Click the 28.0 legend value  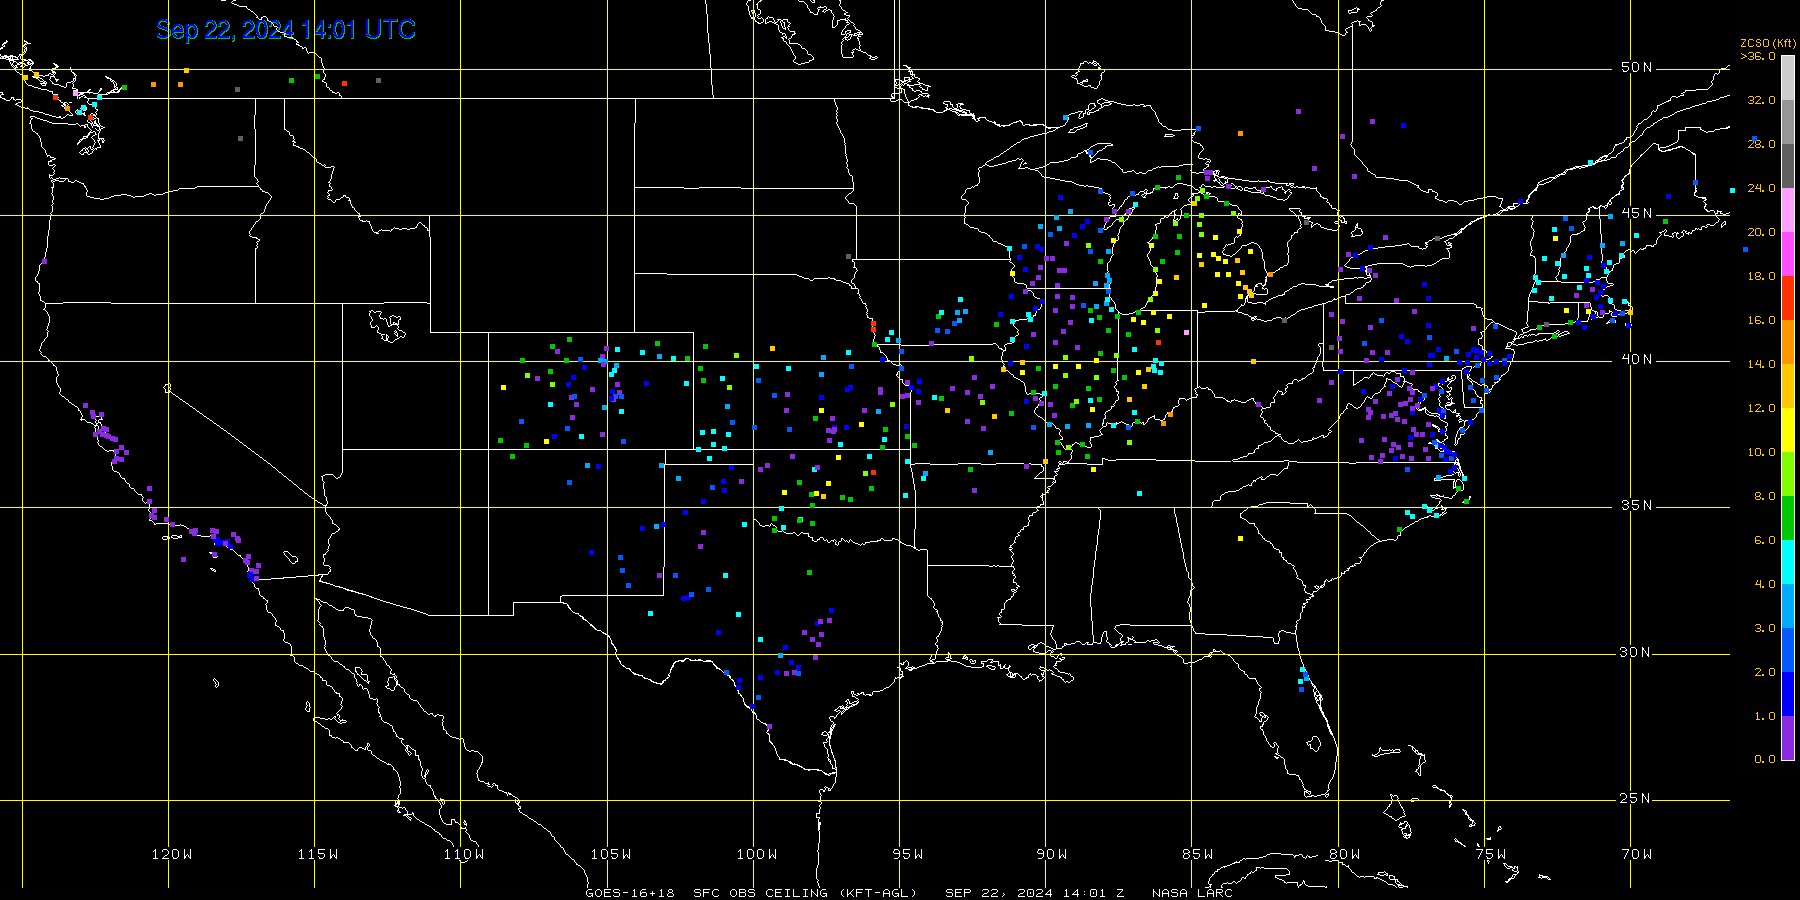[1761, 144]
